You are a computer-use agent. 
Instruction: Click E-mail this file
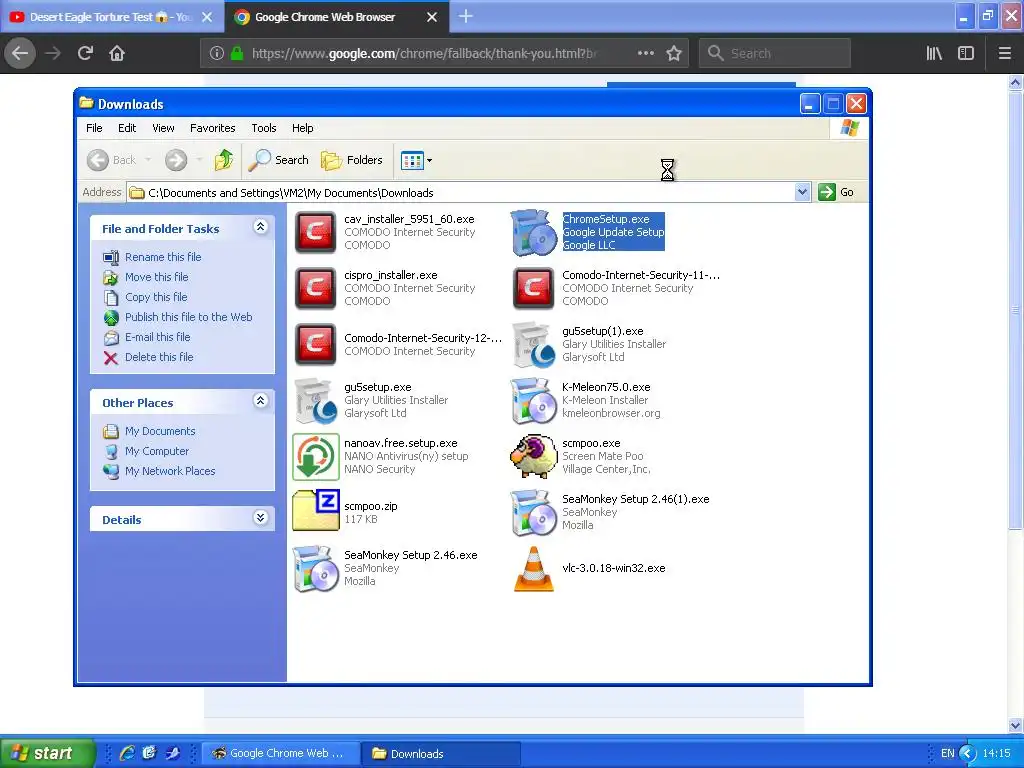tap(157, 337)
